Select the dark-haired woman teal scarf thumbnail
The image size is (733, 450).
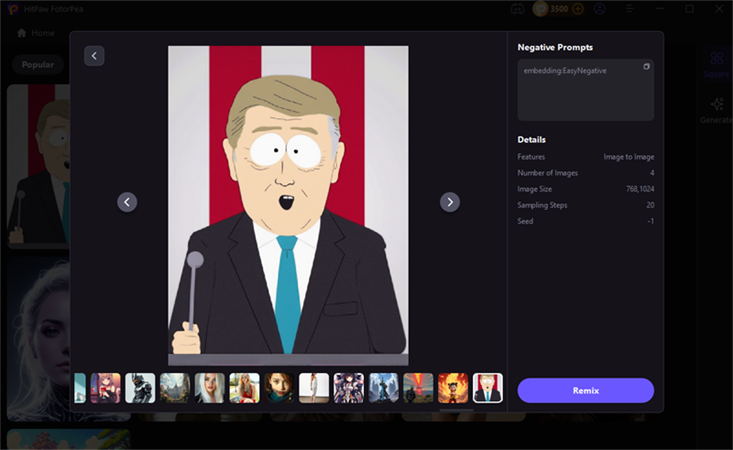tap(279, 388)
